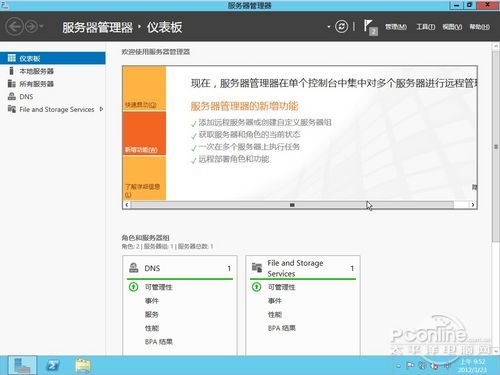The image size is (500, 375).
Task: Click 服务 in the DNS tile
Action: [x=152, y=314]
